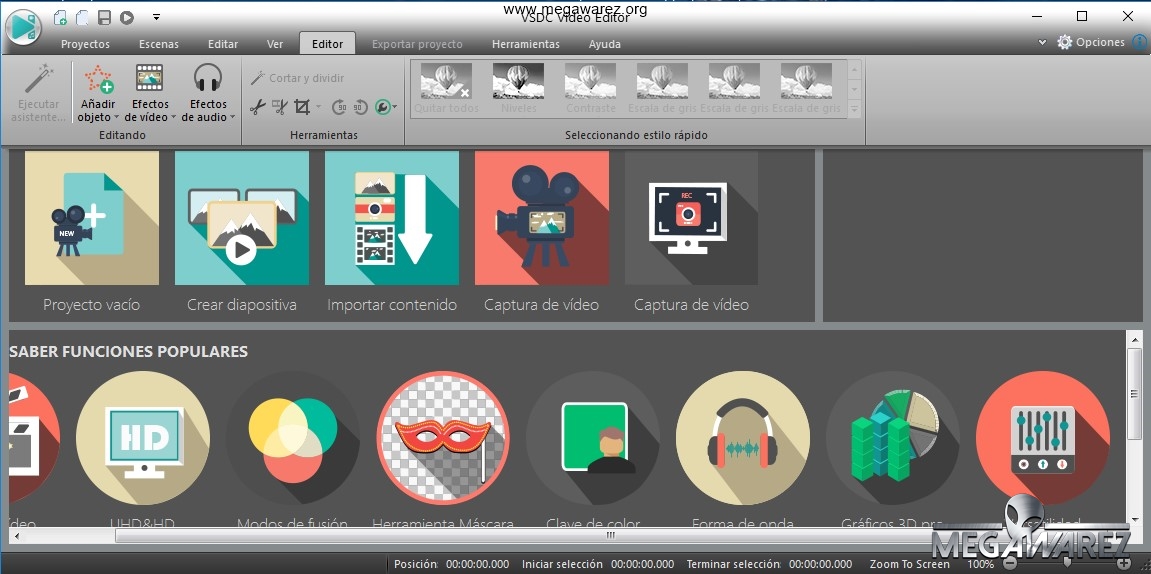Click the horizontal scrollbar thumb
The image size is (1151, 574).
pos(609,536)
